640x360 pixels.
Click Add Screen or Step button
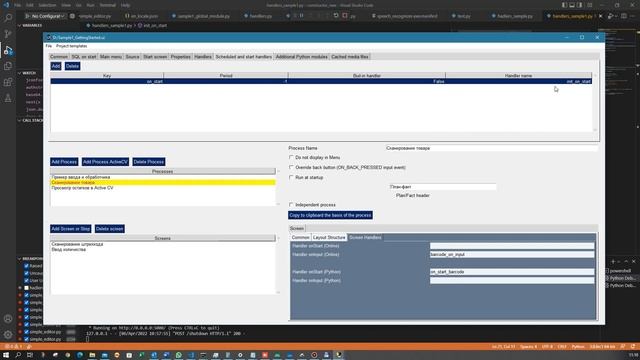(71, 229)
